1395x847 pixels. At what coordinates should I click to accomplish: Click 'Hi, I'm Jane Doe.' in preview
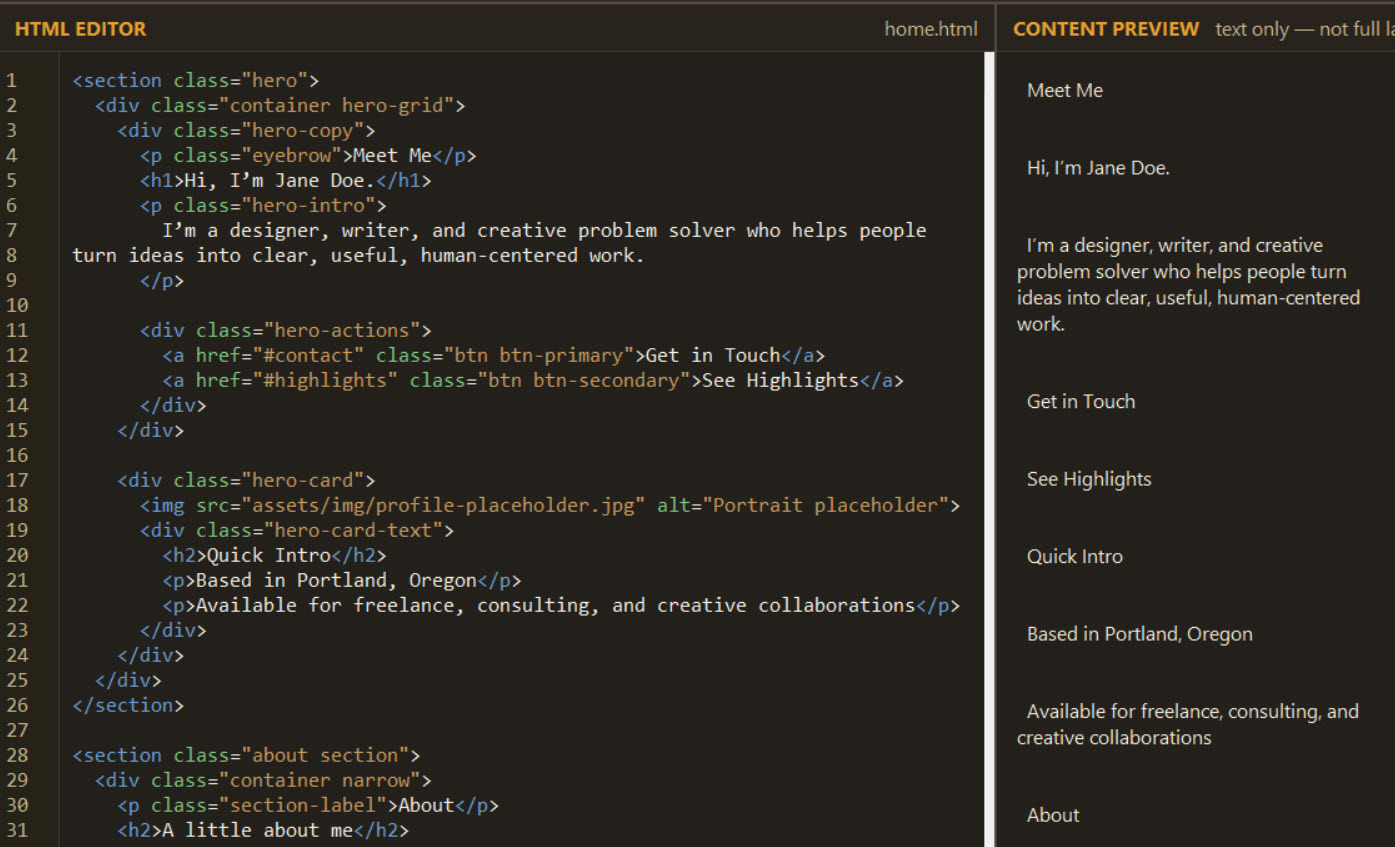coord(1098,168)
